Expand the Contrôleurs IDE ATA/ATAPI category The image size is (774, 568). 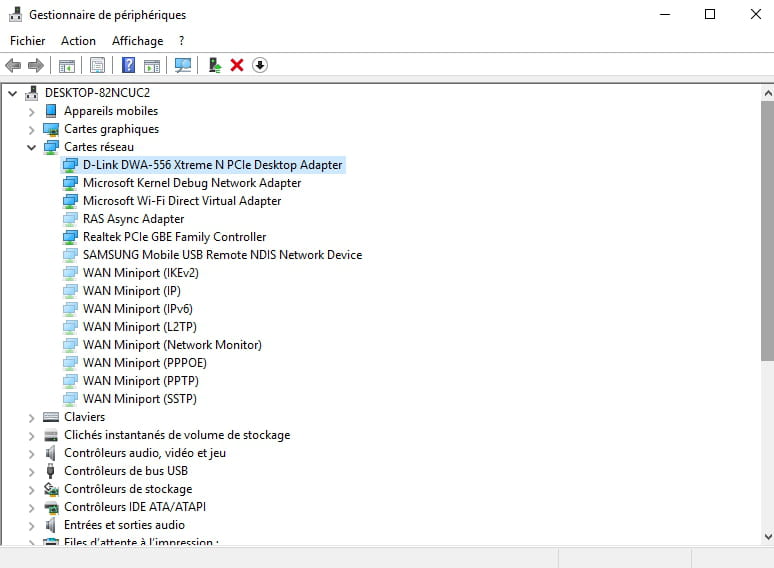[32, 508]
